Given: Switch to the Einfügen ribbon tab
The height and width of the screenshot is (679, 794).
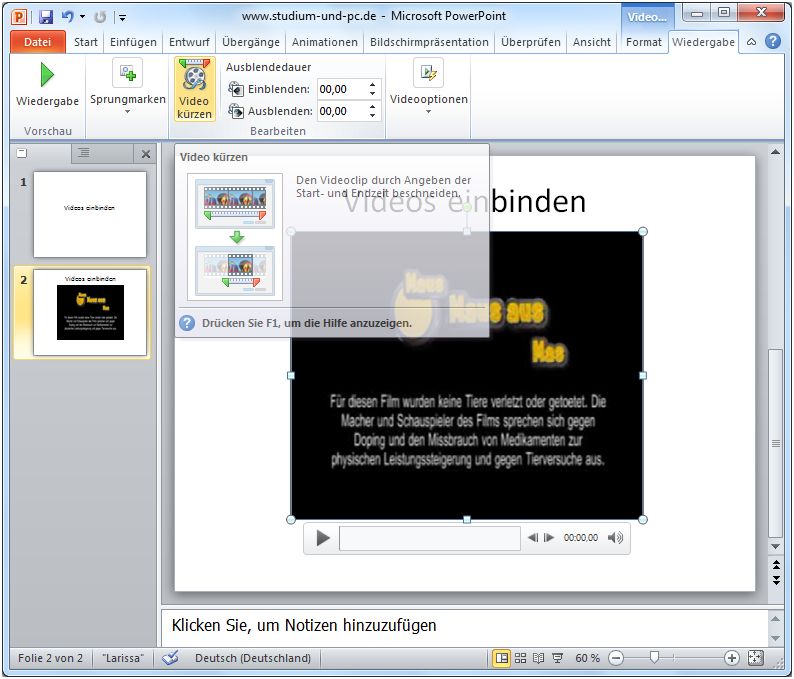Looking at the screenshot, I should pyautogui.click(x=133, y=42).
